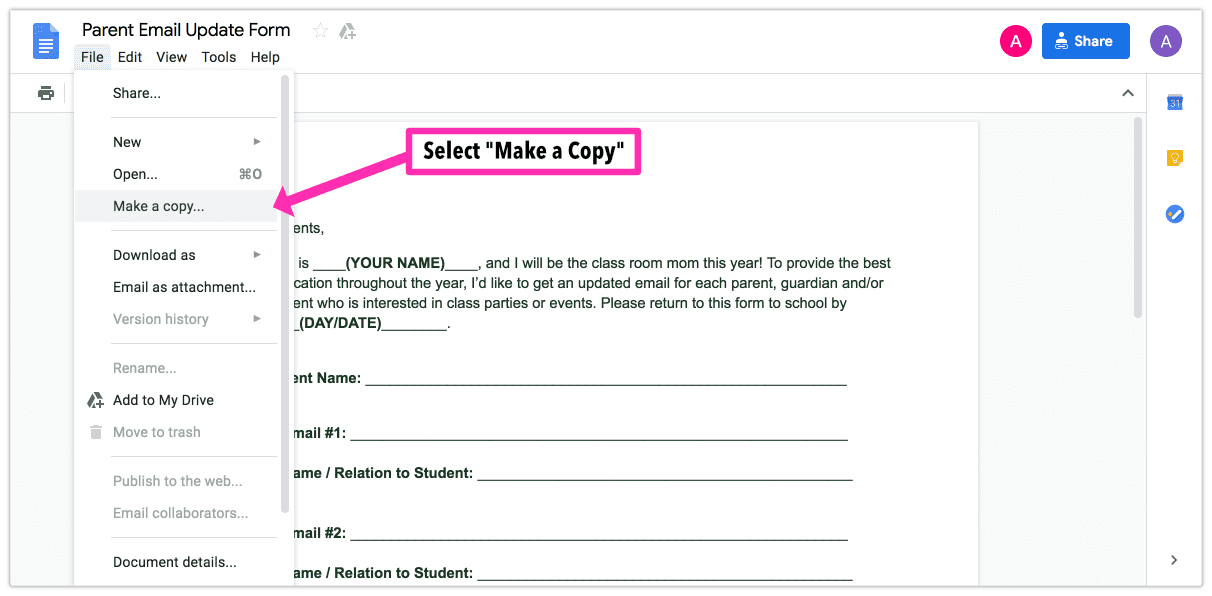Image resolution: width=1212 pixels, height=596 pixels.
Task: Open the Tasks side panel icon
Action: pos(1175,214)
